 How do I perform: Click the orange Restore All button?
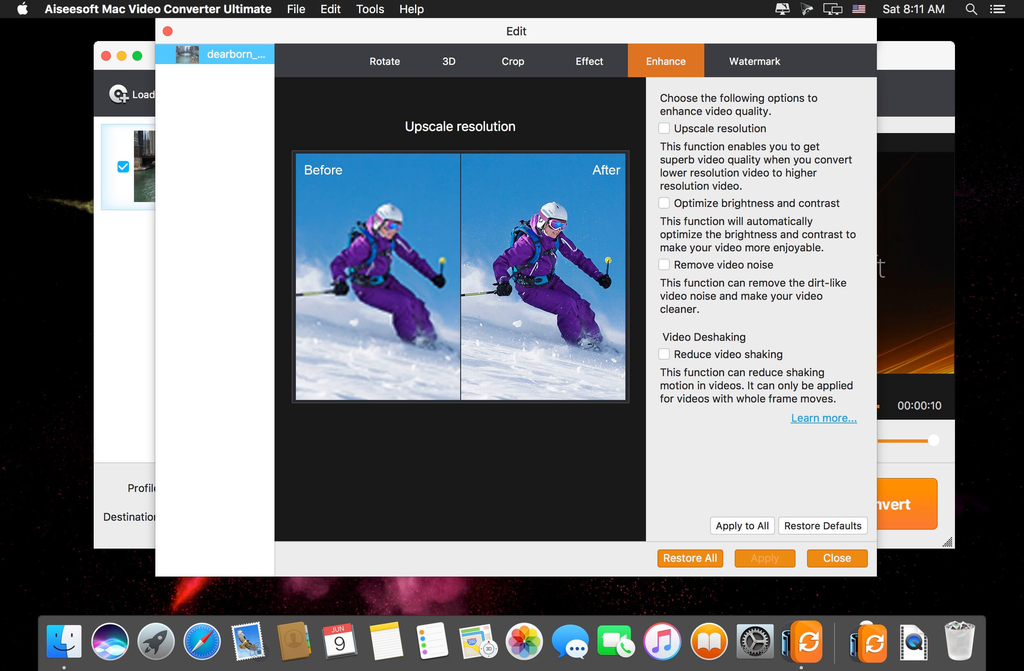click(x=690, y=558)
